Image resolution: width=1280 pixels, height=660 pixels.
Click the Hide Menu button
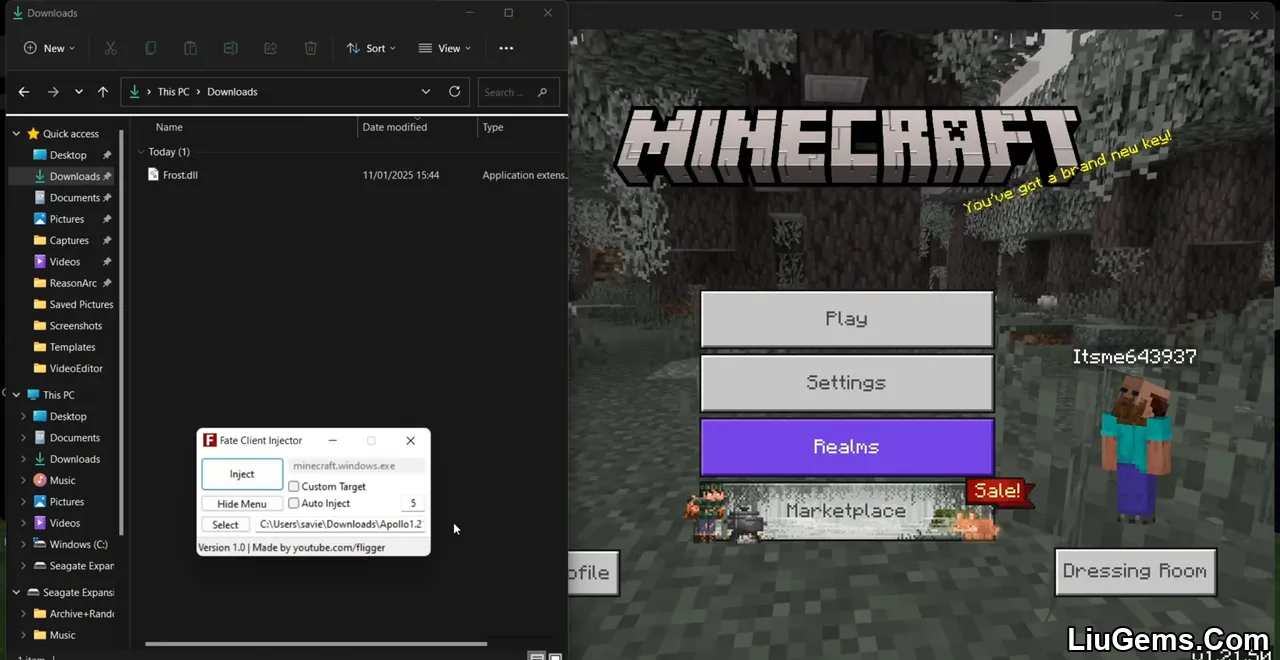(242, 504)
